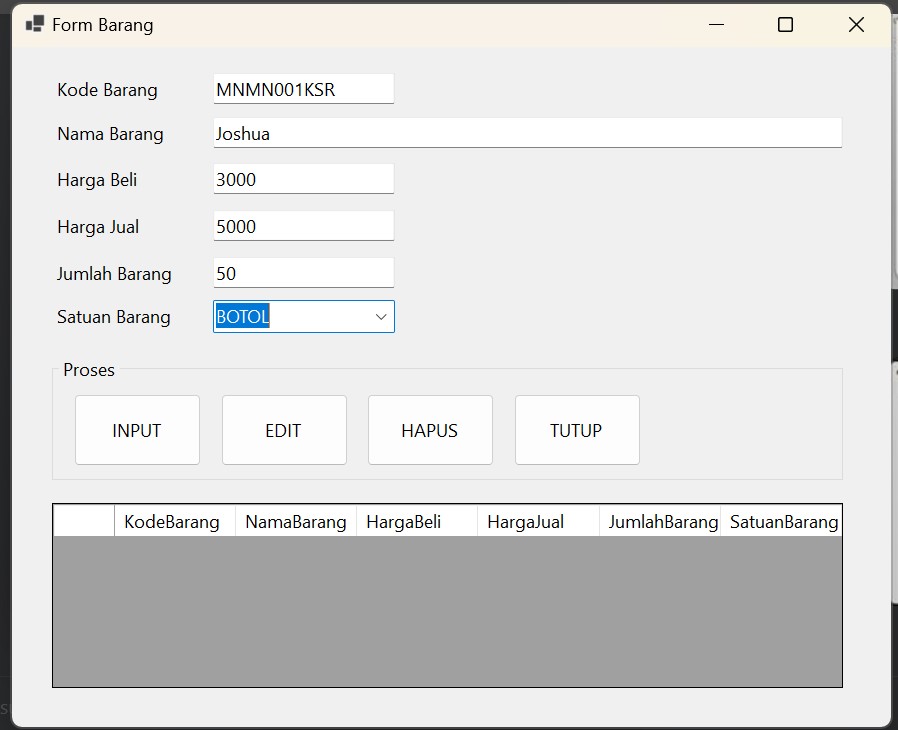898x730 pixels.
Task: Click the INPUT button
Action: [x=137, y=430]
